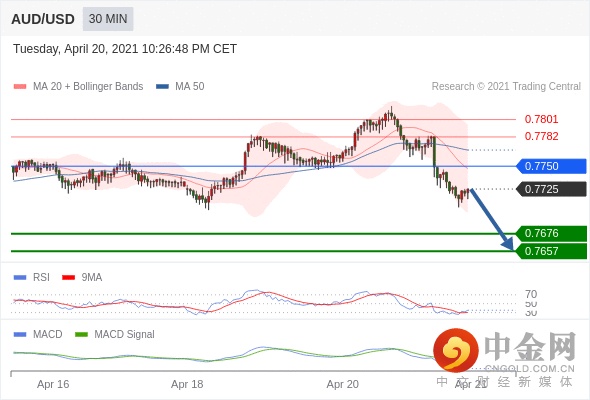Click the blue 0.7750 pivot price tag
The height and width of the screenshot is (400, 590).
click(x=551, y=166)
